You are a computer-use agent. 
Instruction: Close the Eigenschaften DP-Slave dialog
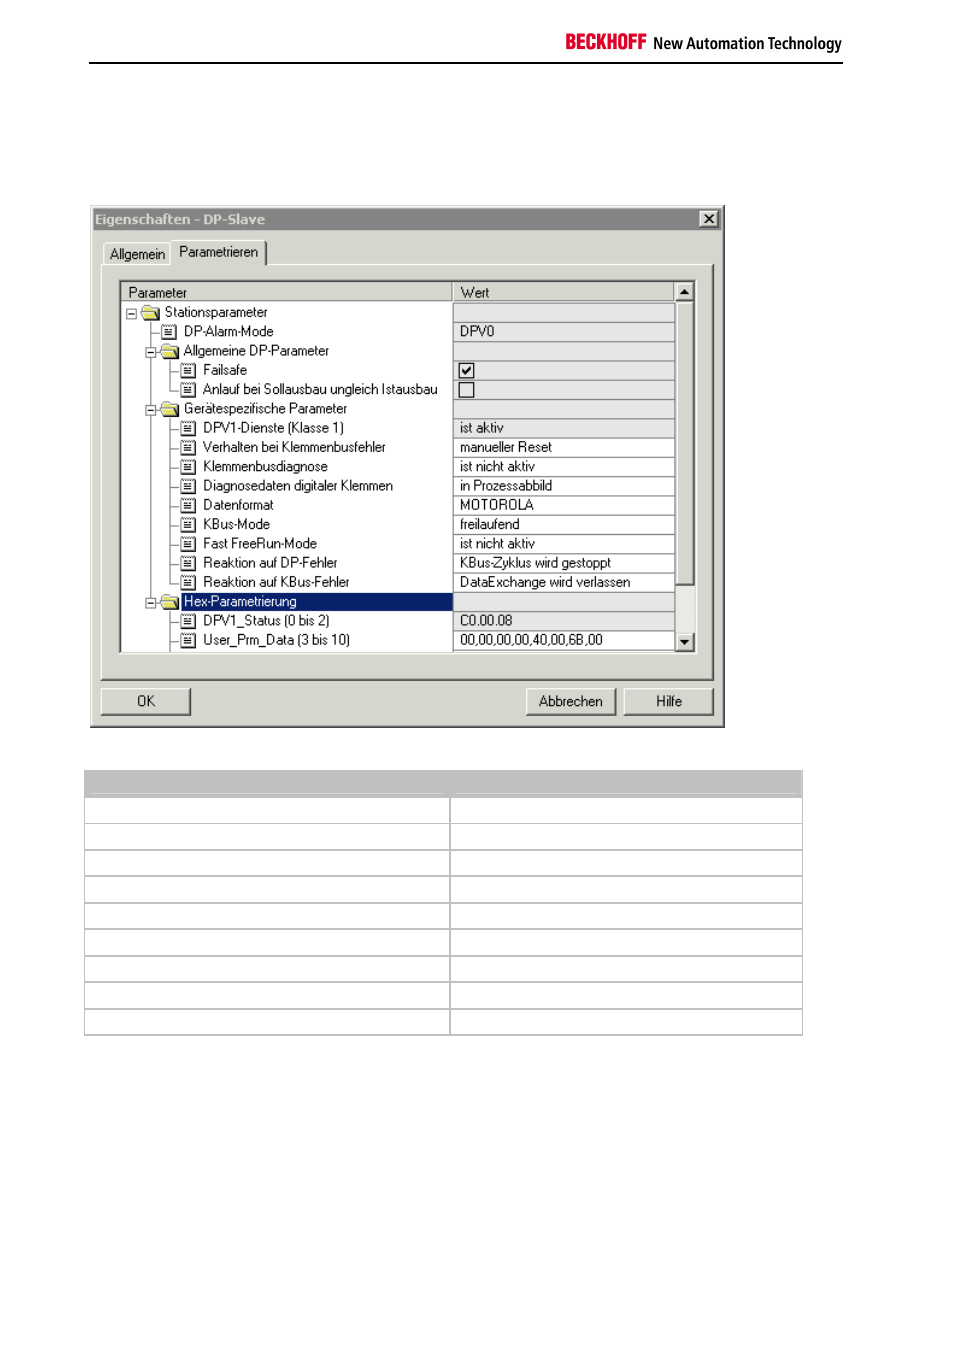[x=709, y=219]
